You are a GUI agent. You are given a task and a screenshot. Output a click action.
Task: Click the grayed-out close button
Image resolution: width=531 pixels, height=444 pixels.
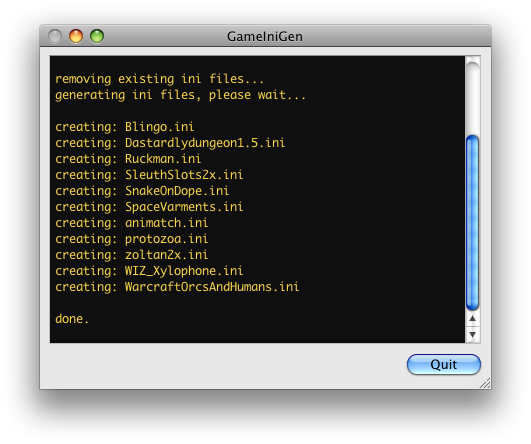55,36
